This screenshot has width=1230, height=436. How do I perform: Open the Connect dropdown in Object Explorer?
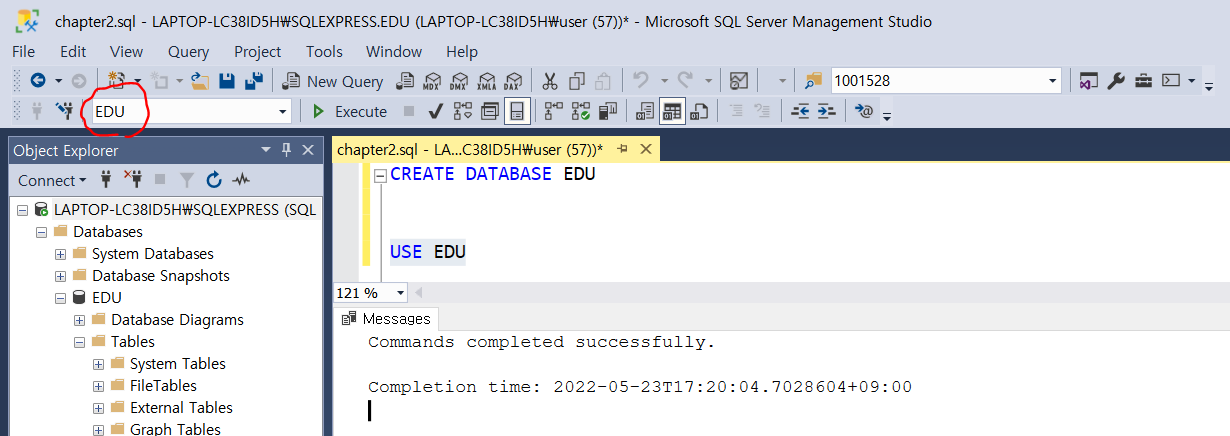[x=52, y=180]
